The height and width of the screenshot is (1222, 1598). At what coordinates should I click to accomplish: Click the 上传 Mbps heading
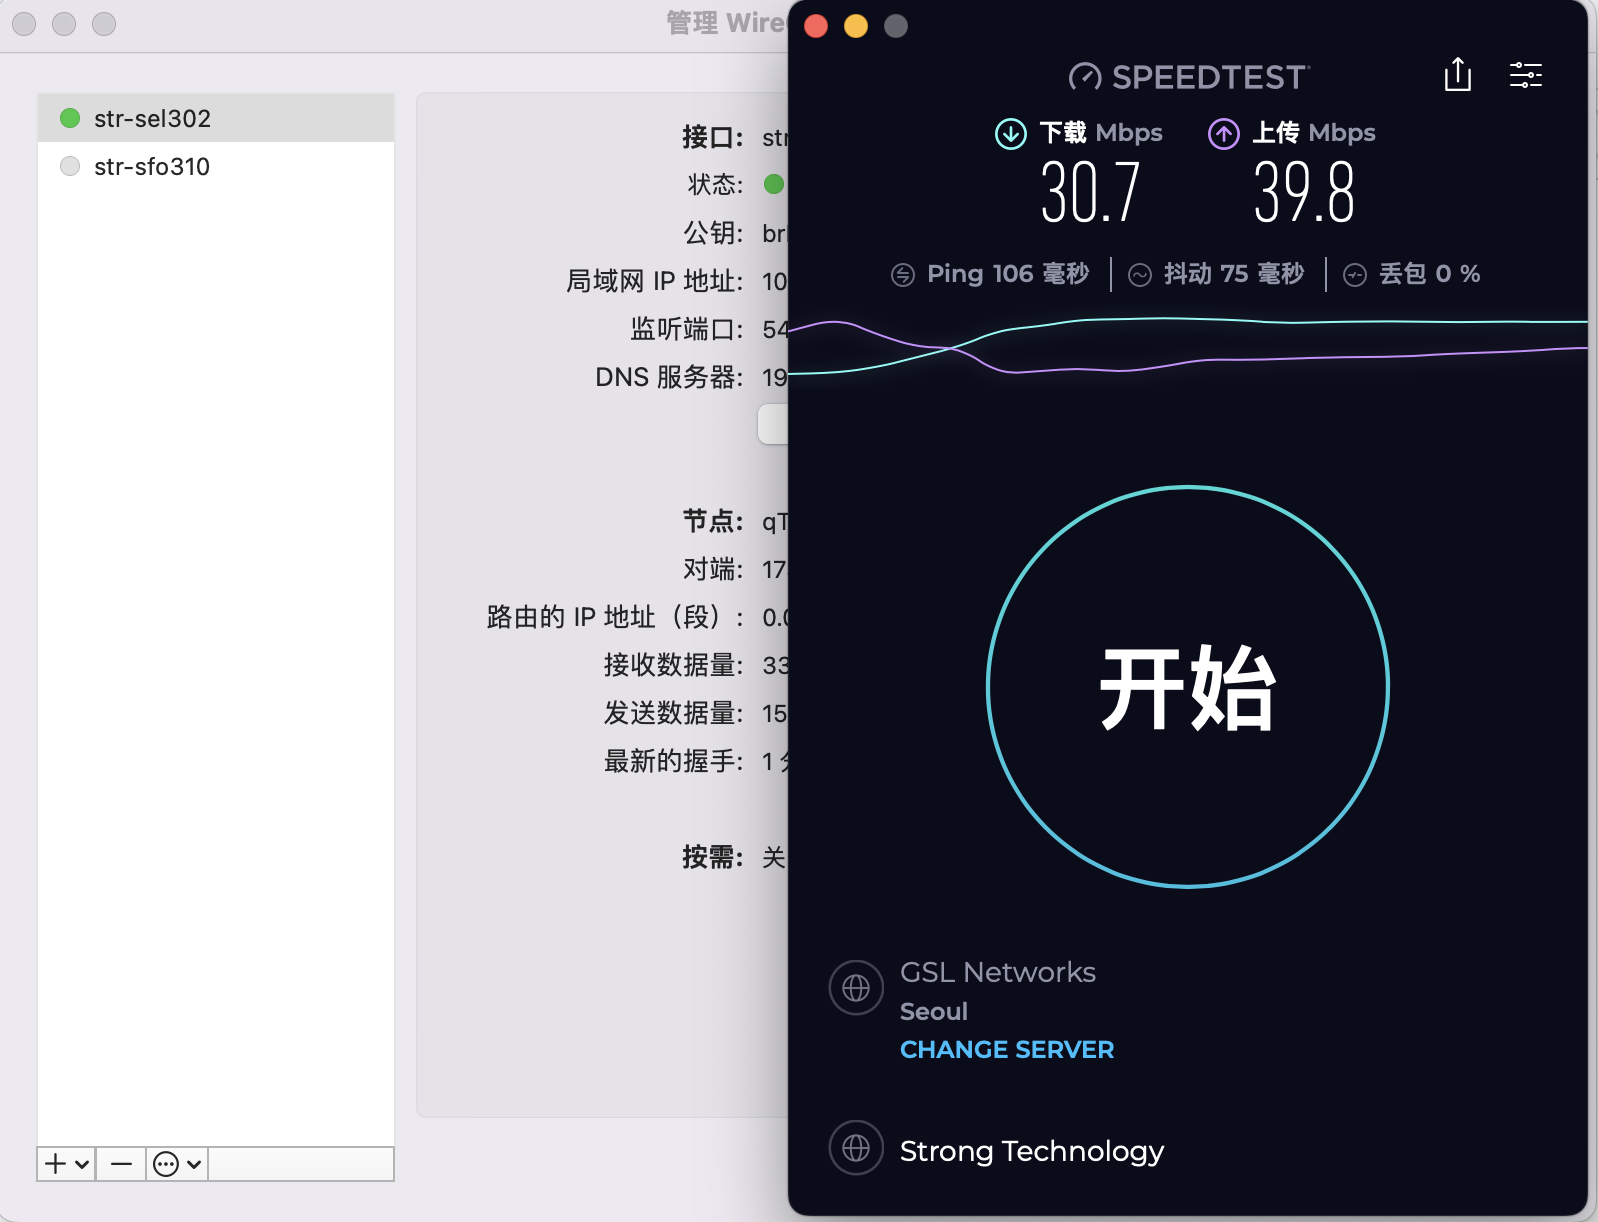click(x=1314, y=133)
